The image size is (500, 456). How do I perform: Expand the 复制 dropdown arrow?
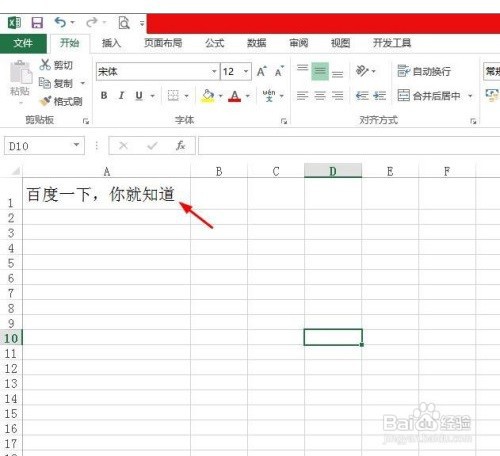click(83, 83)
